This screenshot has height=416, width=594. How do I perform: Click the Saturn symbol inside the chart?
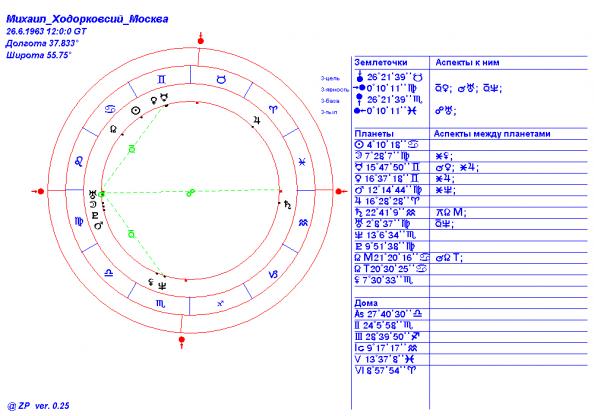pyautogui.click(x=288, y=205)
